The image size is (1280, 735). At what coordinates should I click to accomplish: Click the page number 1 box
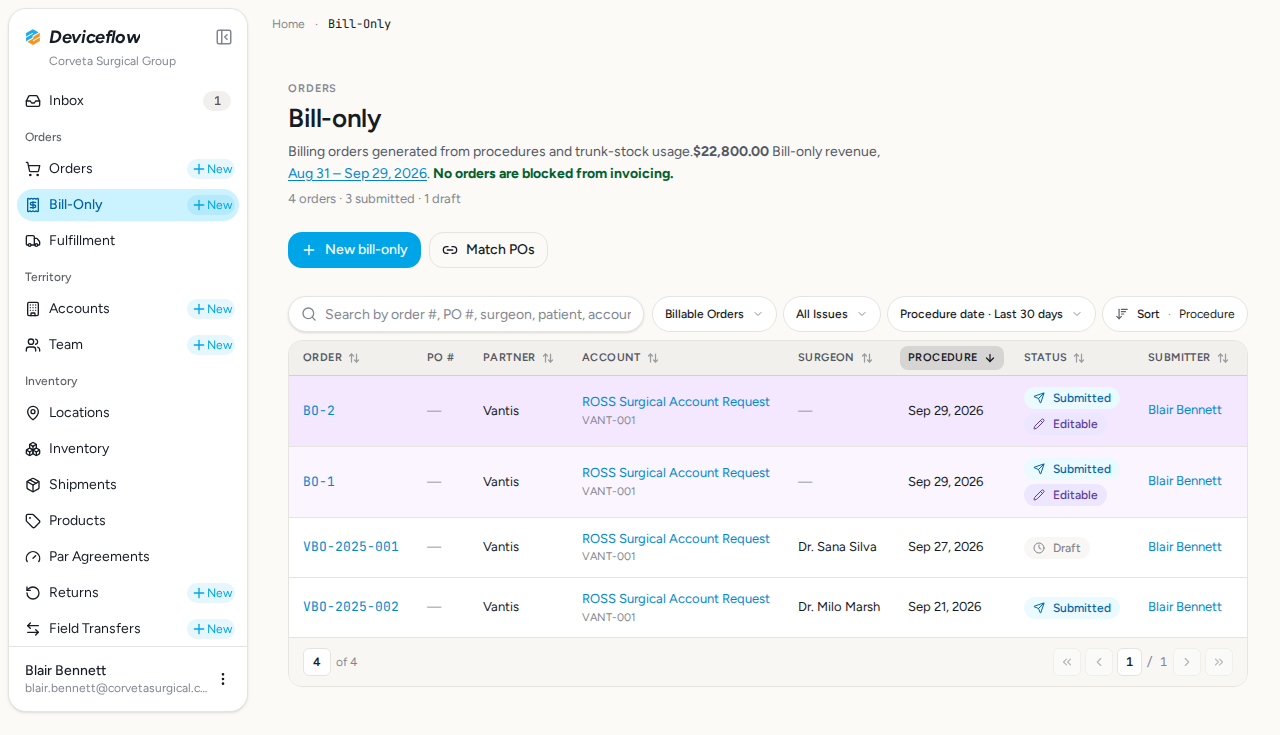pyautogui.click(x=1129, y=662)
